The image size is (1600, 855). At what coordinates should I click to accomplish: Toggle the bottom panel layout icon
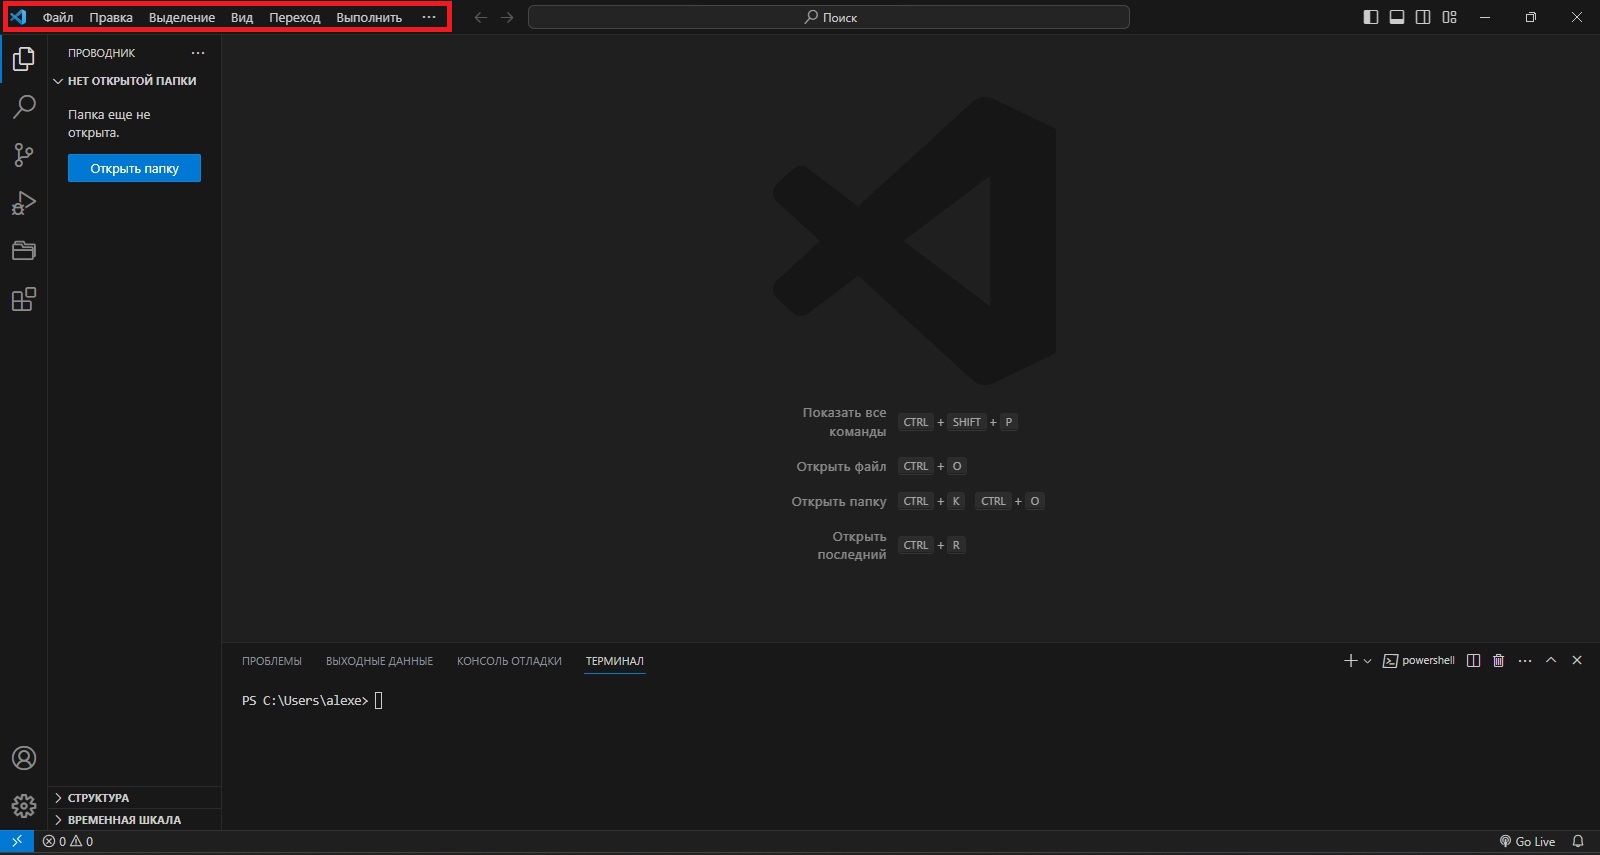point(1397,17)
